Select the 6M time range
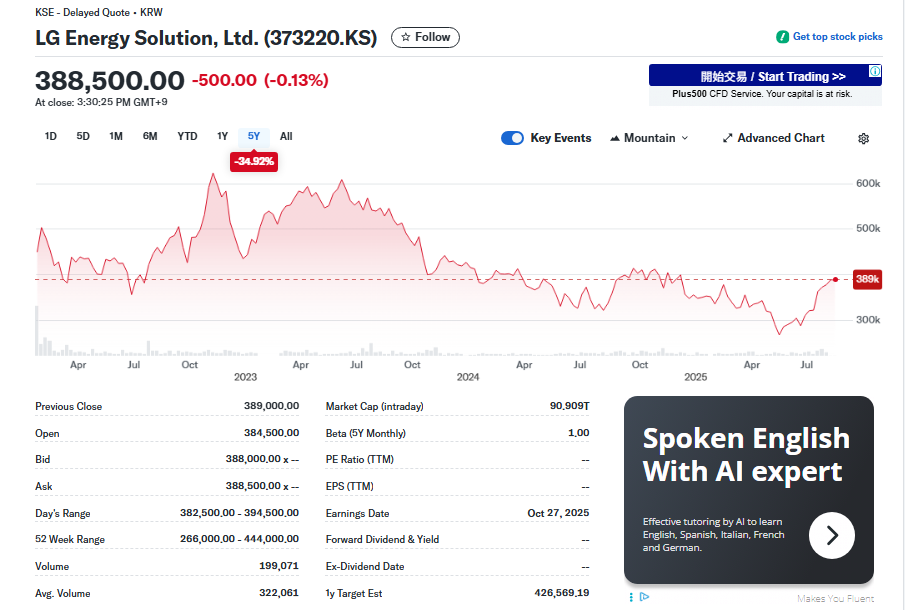Viewport: 905px width, 610px height. tap(150, 136)
